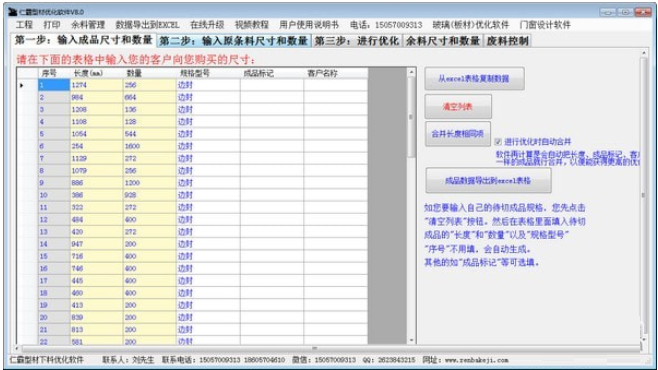Click the table's vertical scrollbar thumb
This screenshot has width=658, height=370.
(x=411, y=117)
